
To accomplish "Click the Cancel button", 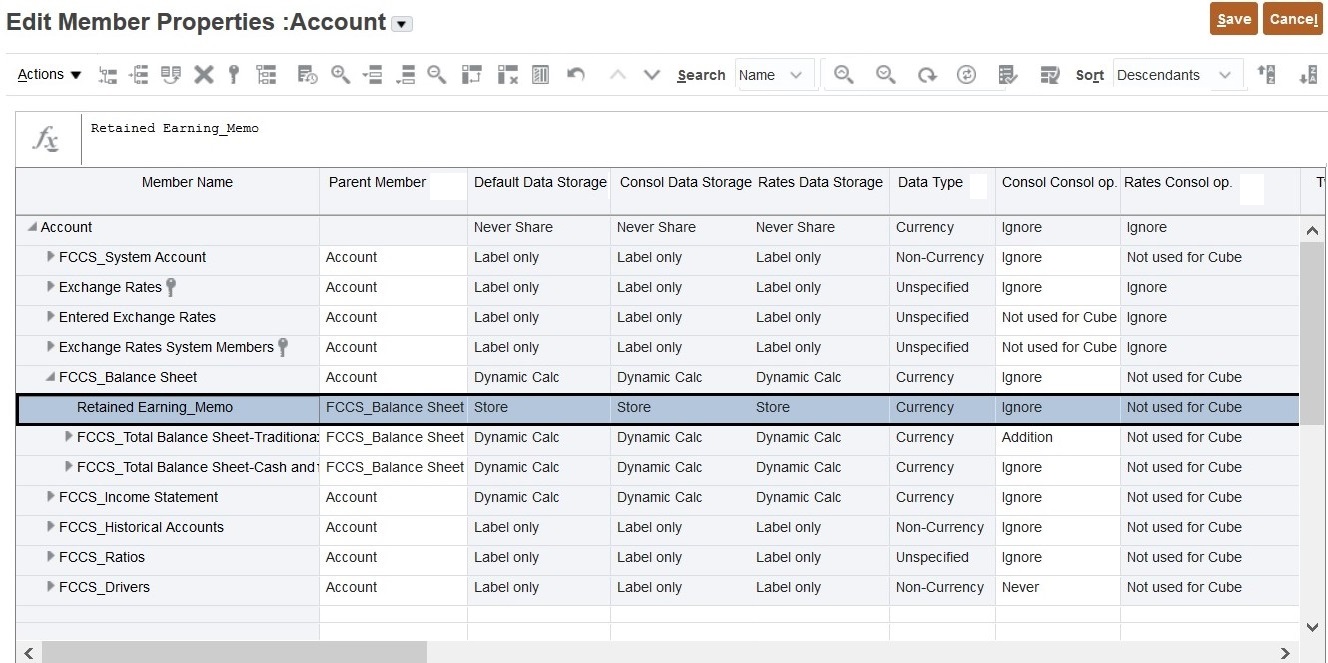I will tap(1293, 19).
